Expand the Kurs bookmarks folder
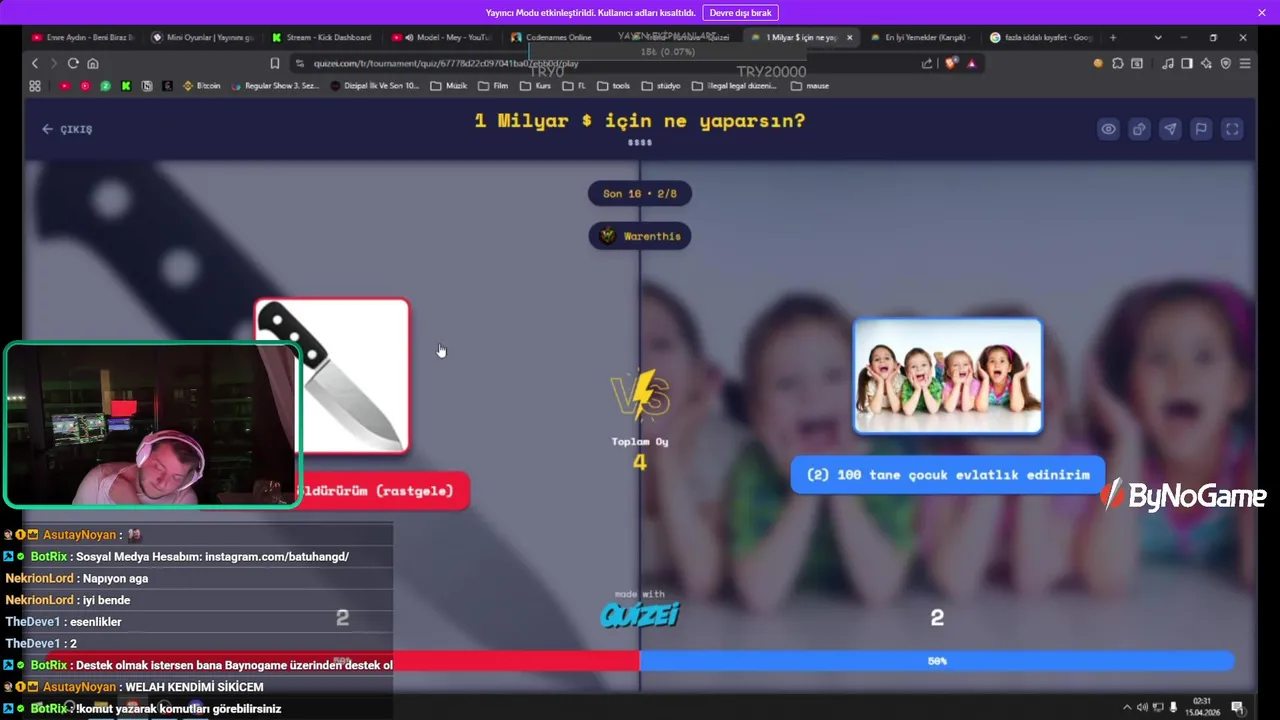Viewport: 1280px width, 720px height. click(536, 86)
